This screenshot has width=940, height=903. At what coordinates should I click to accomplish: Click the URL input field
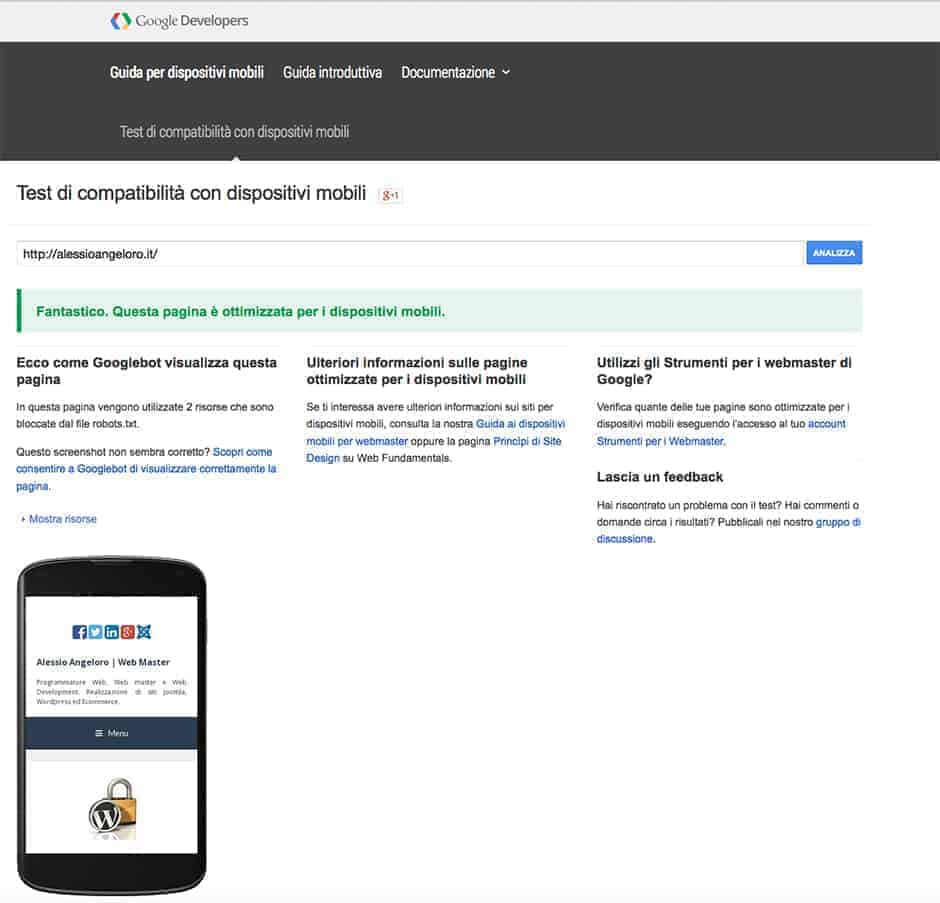click(x=410, y=254)
